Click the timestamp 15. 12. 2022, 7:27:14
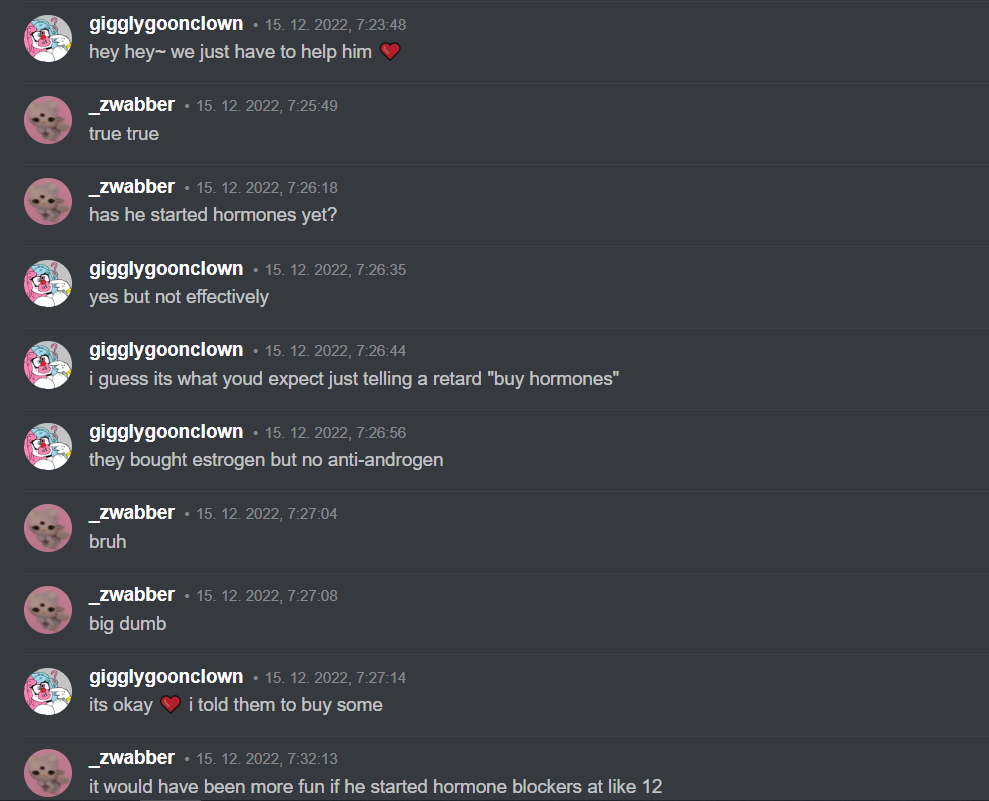Viewport: 989px width, 801px height. (x=336, y=678)
